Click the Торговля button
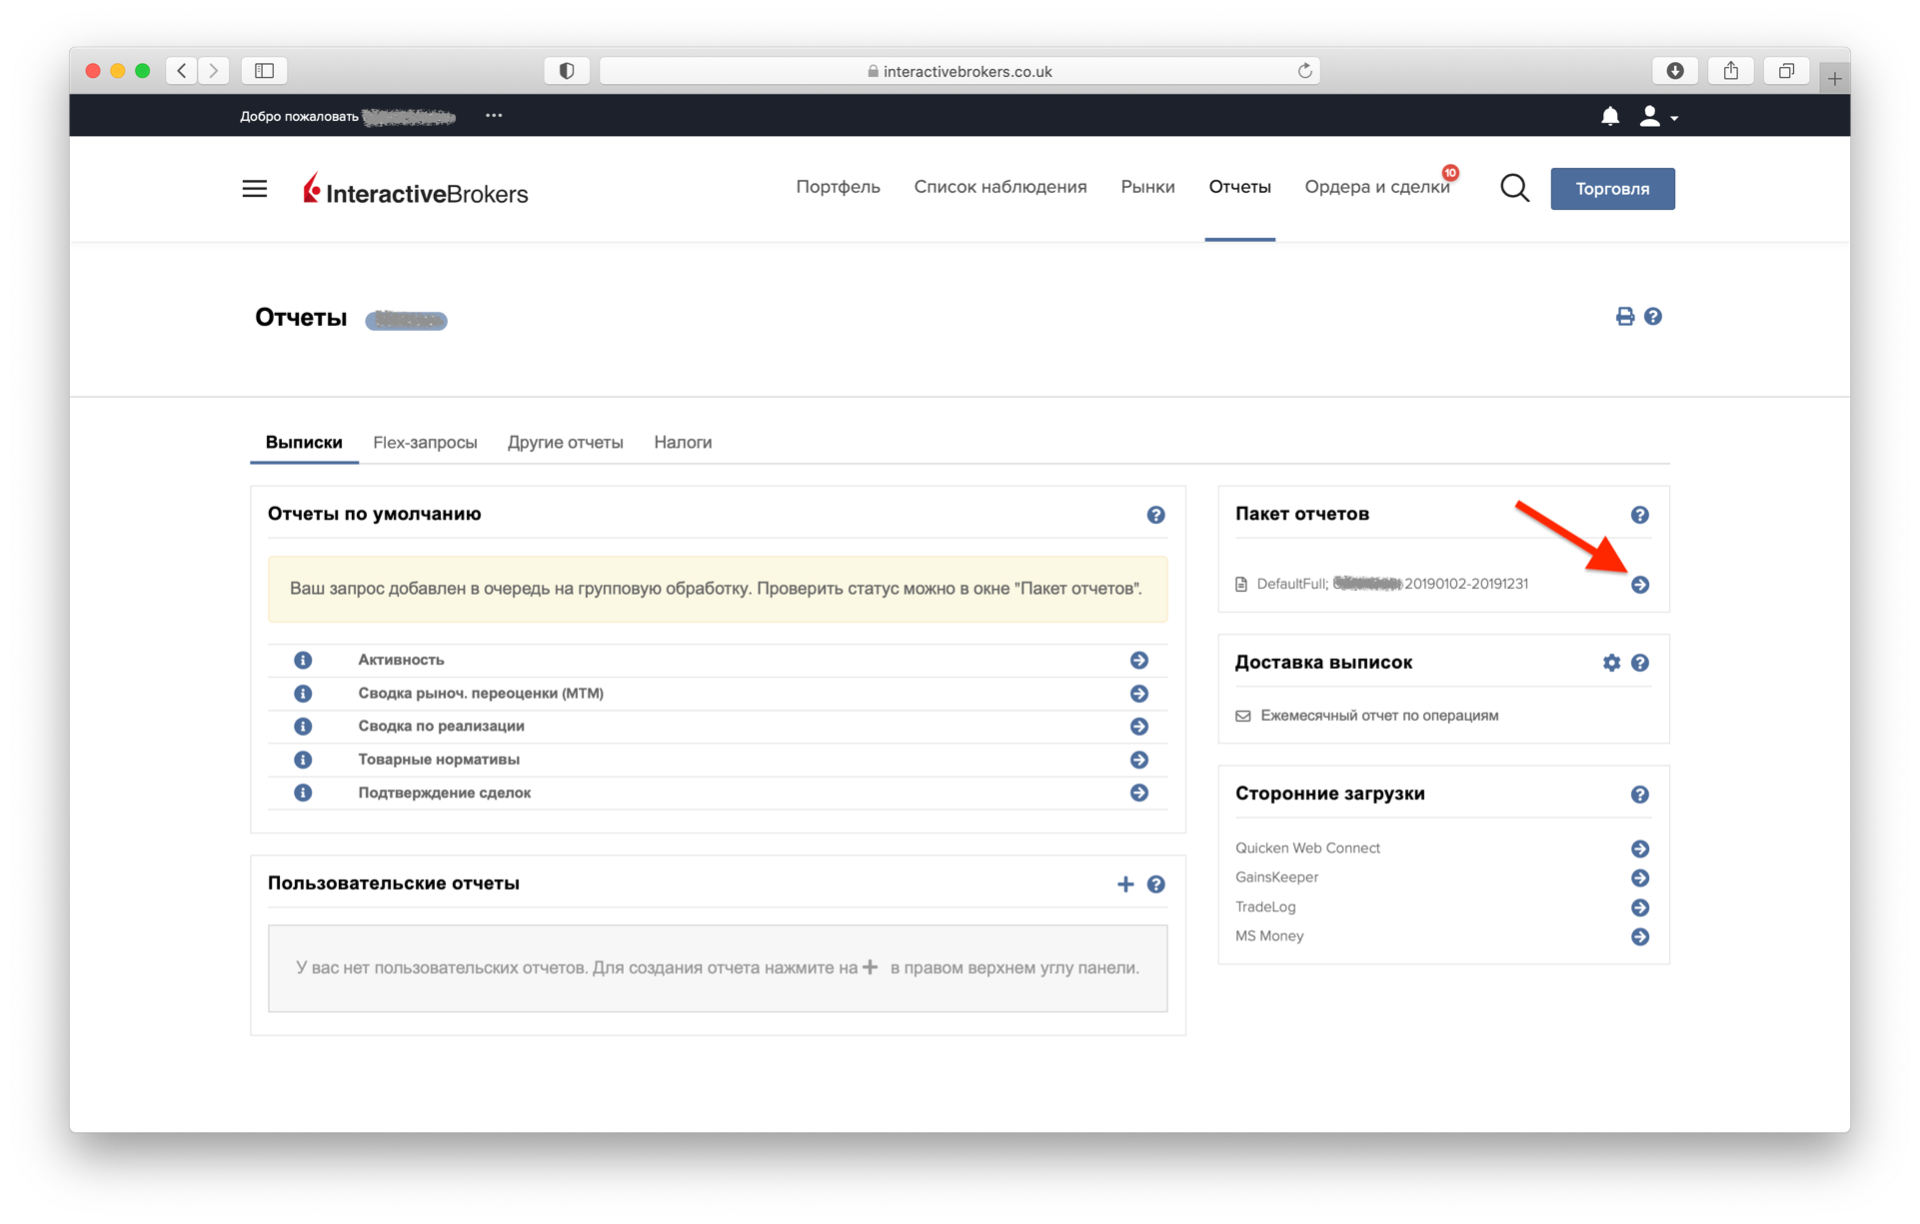This screenshot has width=1920, height=1224. coord(1612,188)
